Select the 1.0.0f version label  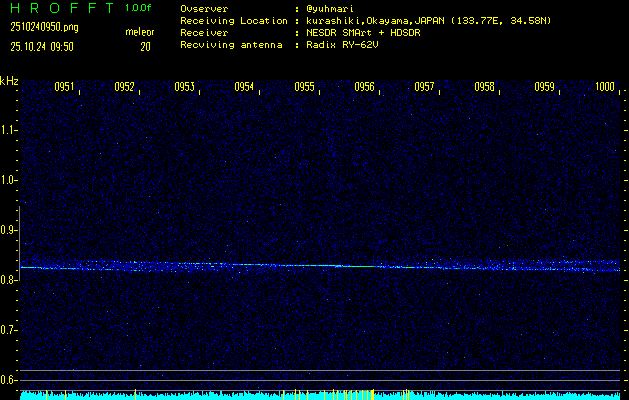click(x=139, y=8)
